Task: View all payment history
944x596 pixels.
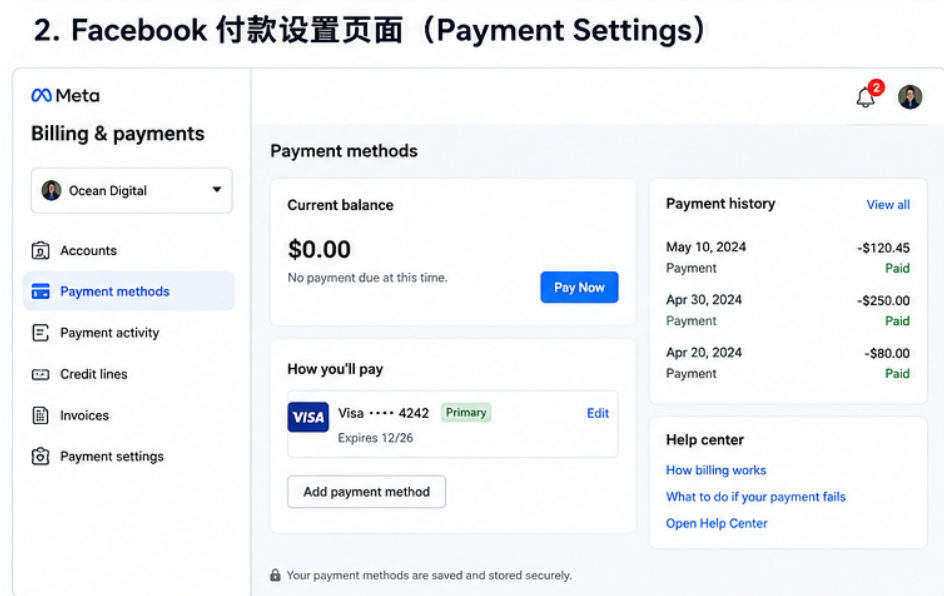Action: (x=888, y=205)
